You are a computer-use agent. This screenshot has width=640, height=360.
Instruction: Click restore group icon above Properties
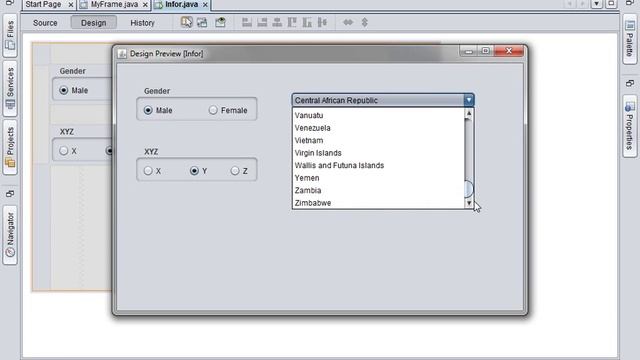[x=630, y=83]
